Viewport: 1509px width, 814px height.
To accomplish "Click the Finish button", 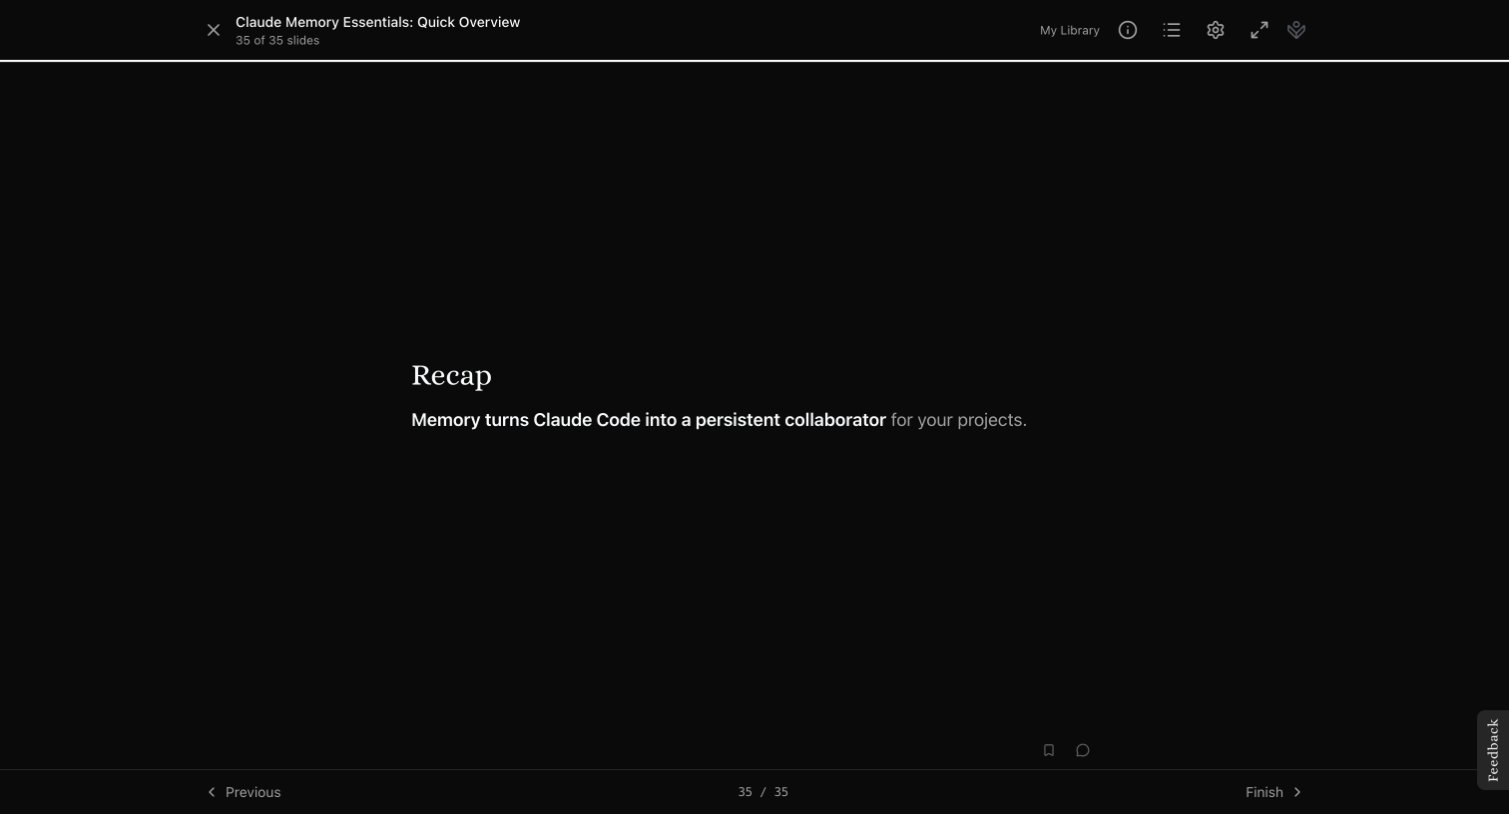I will pyautogui.click(x=1273, y=792).
